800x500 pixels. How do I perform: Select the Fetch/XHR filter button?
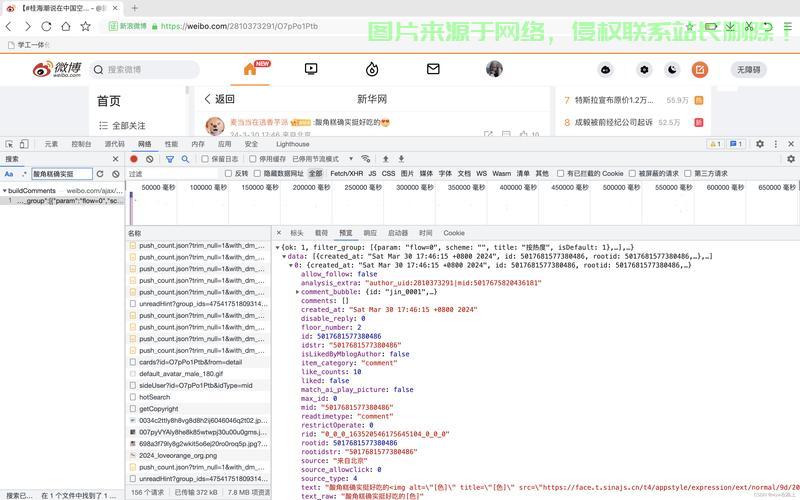pos(345,173)
